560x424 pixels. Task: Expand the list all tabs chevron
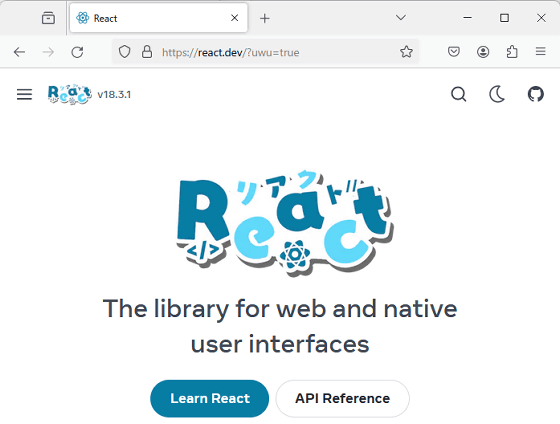(401, 18)
